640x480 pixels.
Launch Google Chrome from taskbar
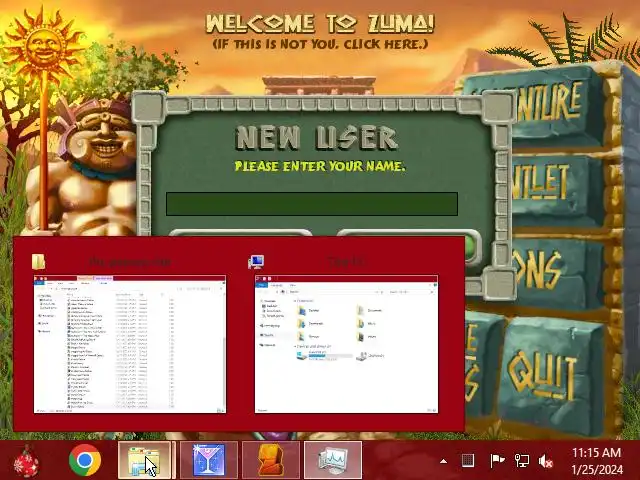(x=85, y=460)
